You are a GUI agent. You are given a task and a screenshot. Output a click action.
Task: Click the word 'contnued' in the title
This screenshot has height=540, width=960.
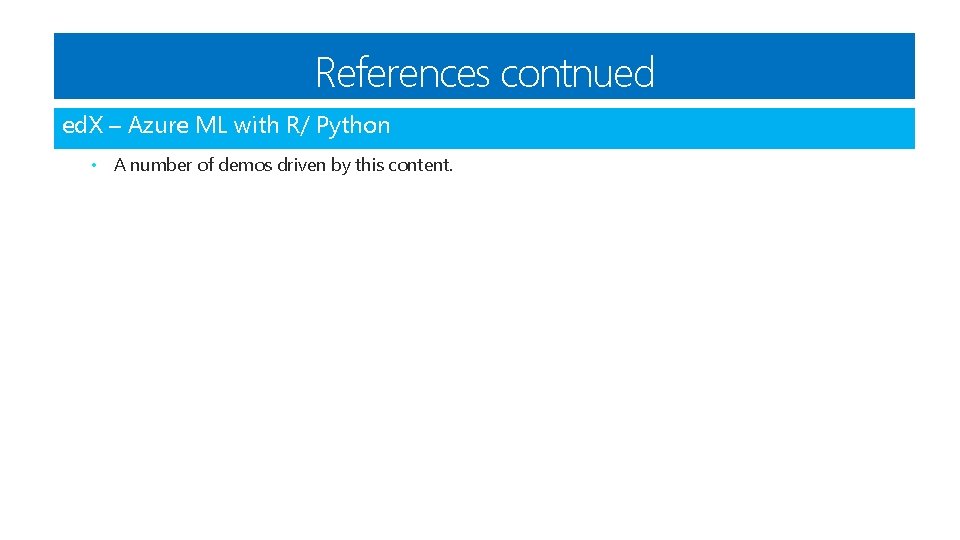577,72
